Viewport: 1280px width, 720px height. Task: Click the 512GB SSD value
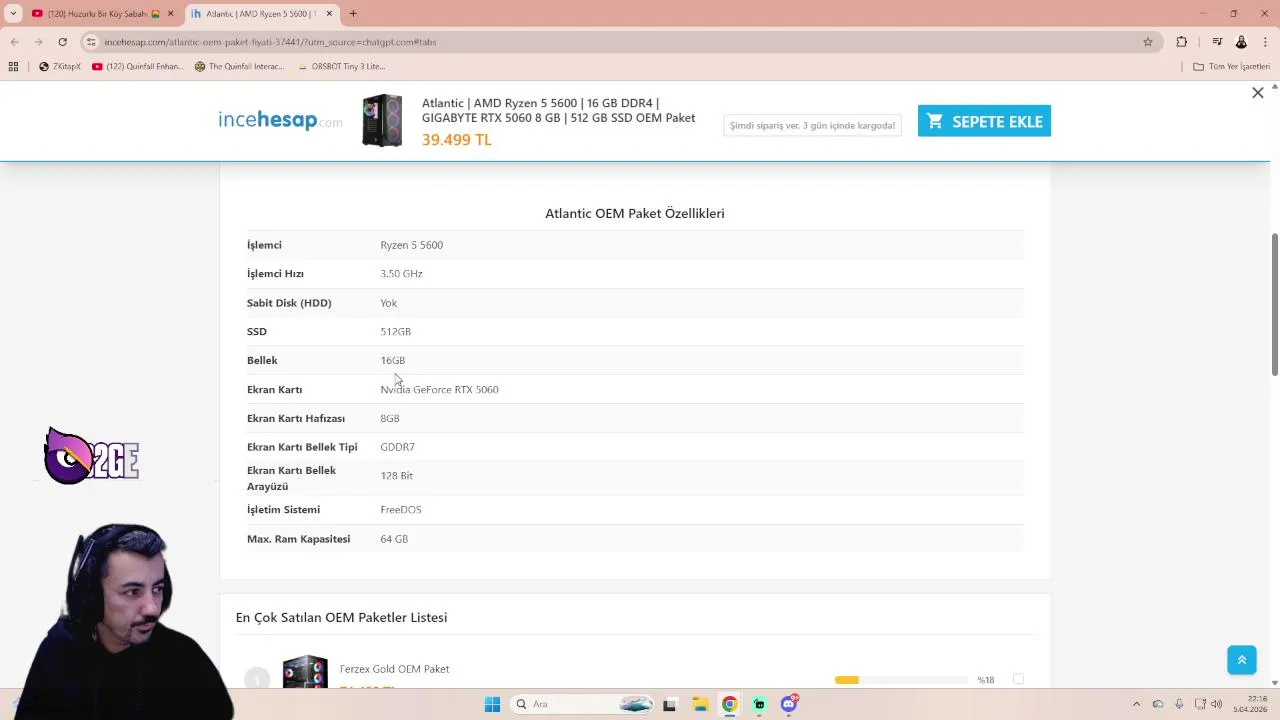click(395, 332)
